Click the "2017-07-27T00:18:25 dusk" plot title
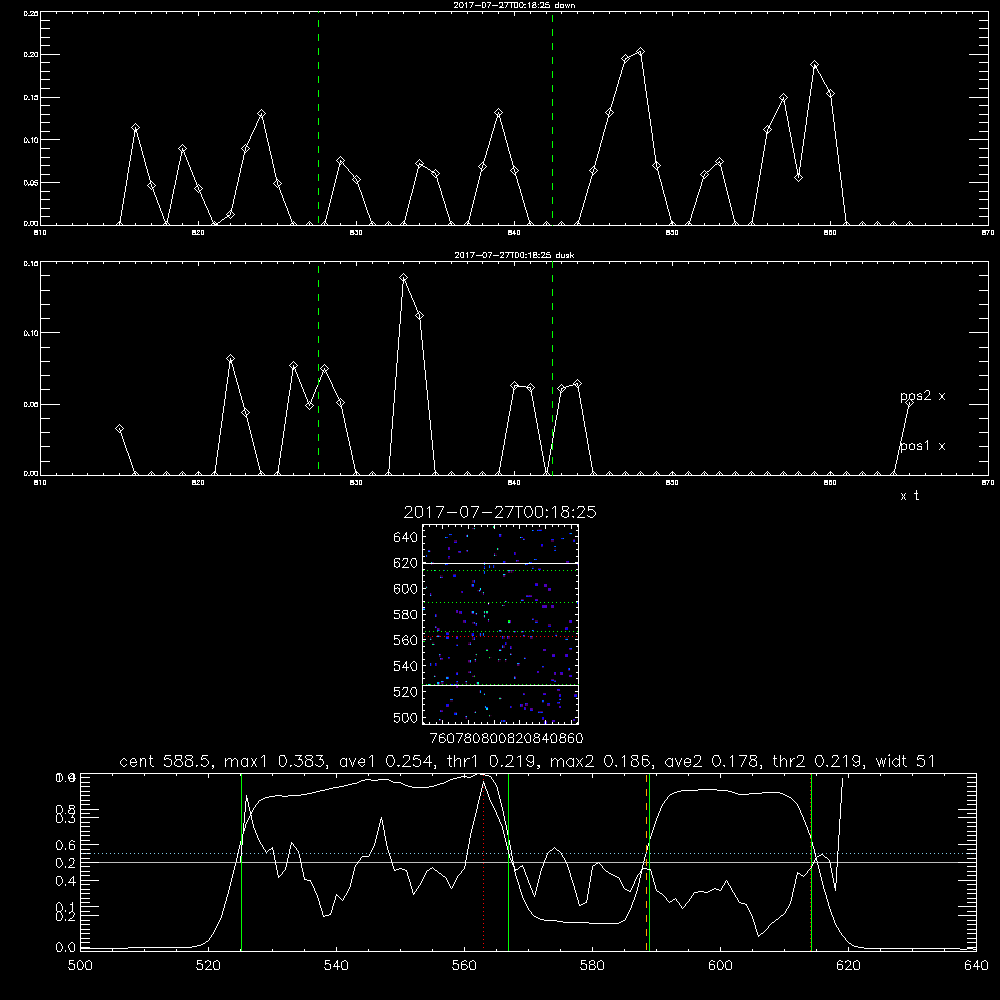This screenshot has height=1000, width=1000. pos(515,255)
